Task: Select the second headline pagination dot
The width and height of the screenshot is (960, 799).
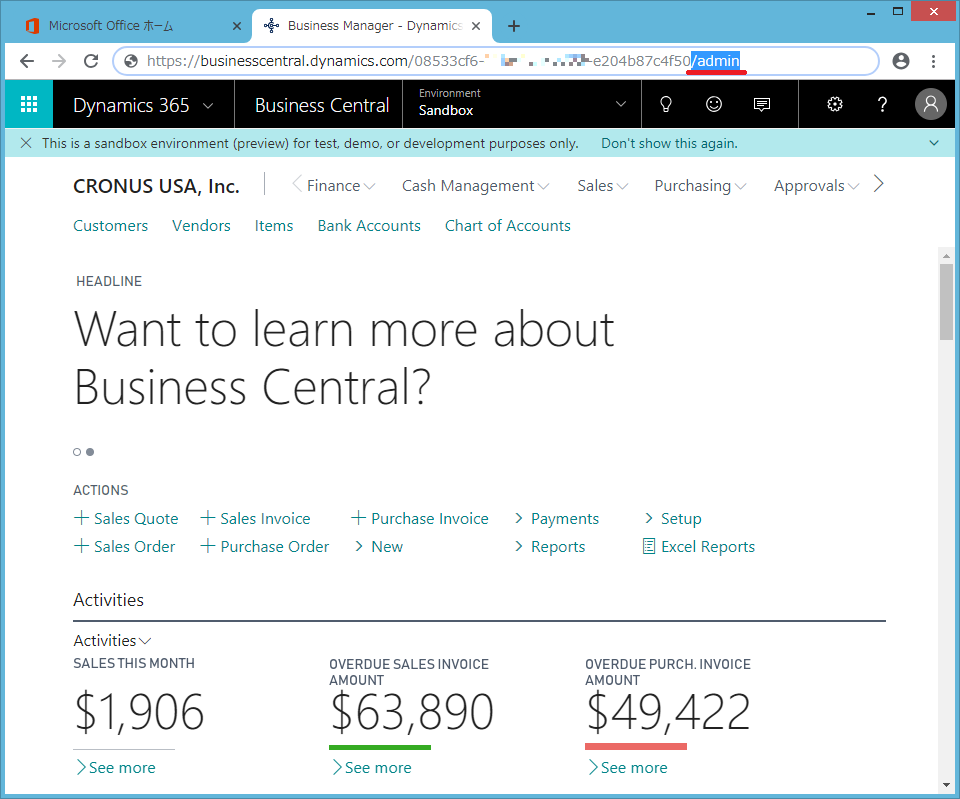Action: tap(90, 452)
